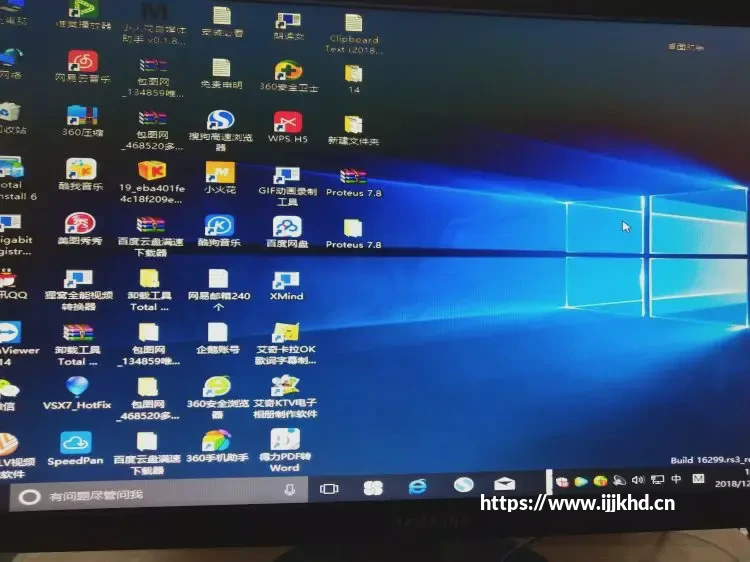Open Internet Explorer from the taskbar
Screen dimensions: 750x562
click(418, 486)
